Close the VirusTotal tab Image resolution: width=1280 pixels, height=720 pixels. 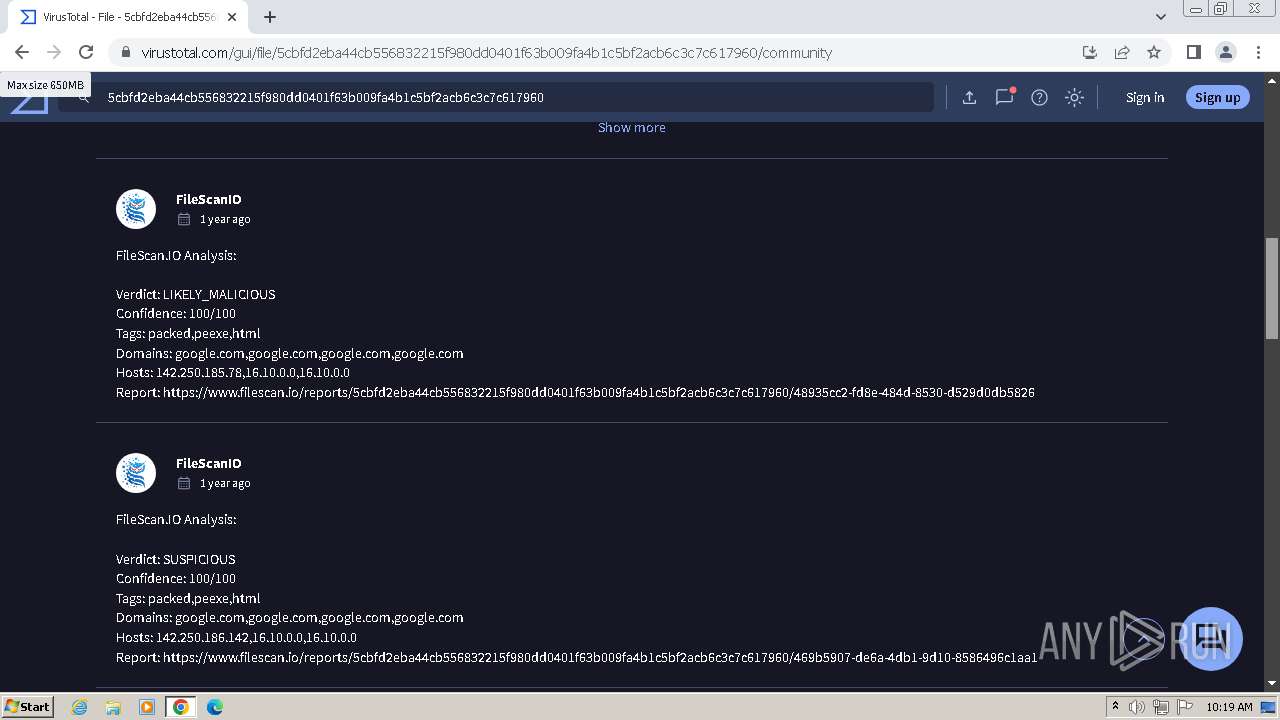(232, 17)
